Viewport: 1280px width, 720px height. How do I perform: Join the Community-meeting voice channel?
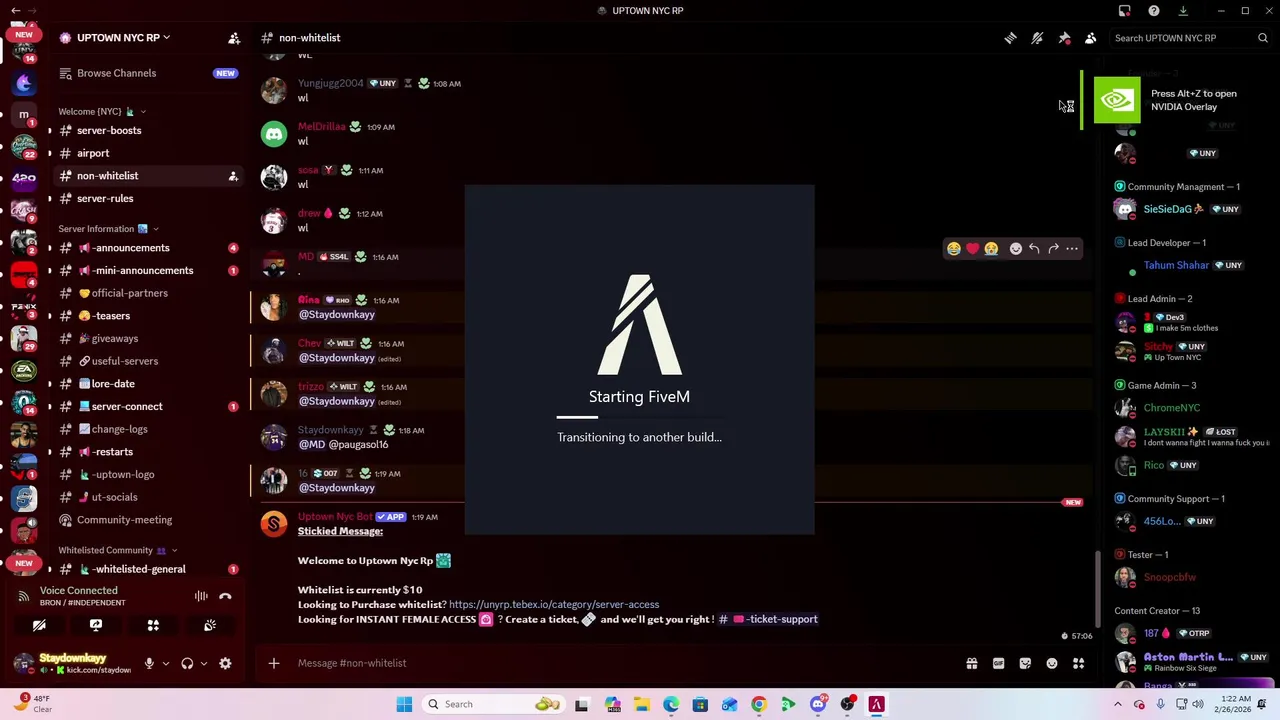coord(124,520)
